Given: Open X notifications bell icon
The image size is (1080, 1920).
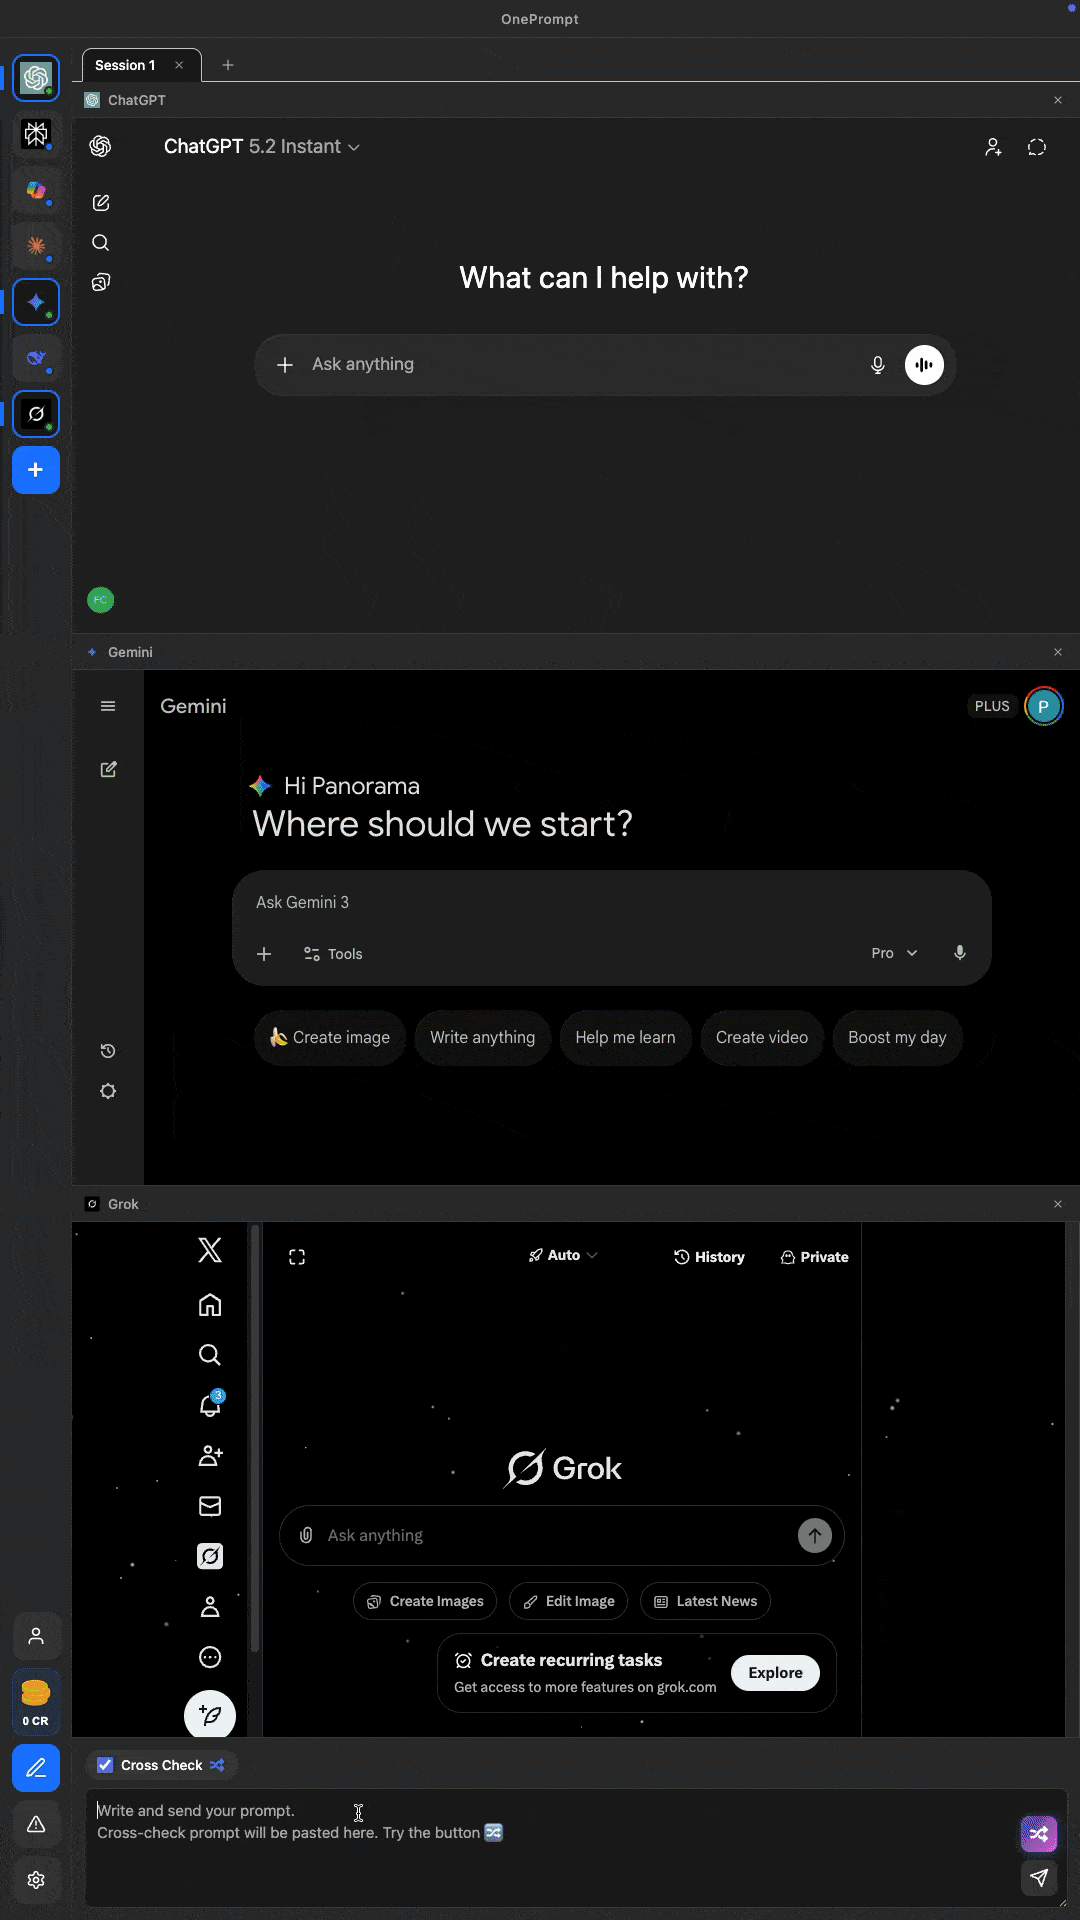Looking at the screenshot, I should pos(210,1405).
